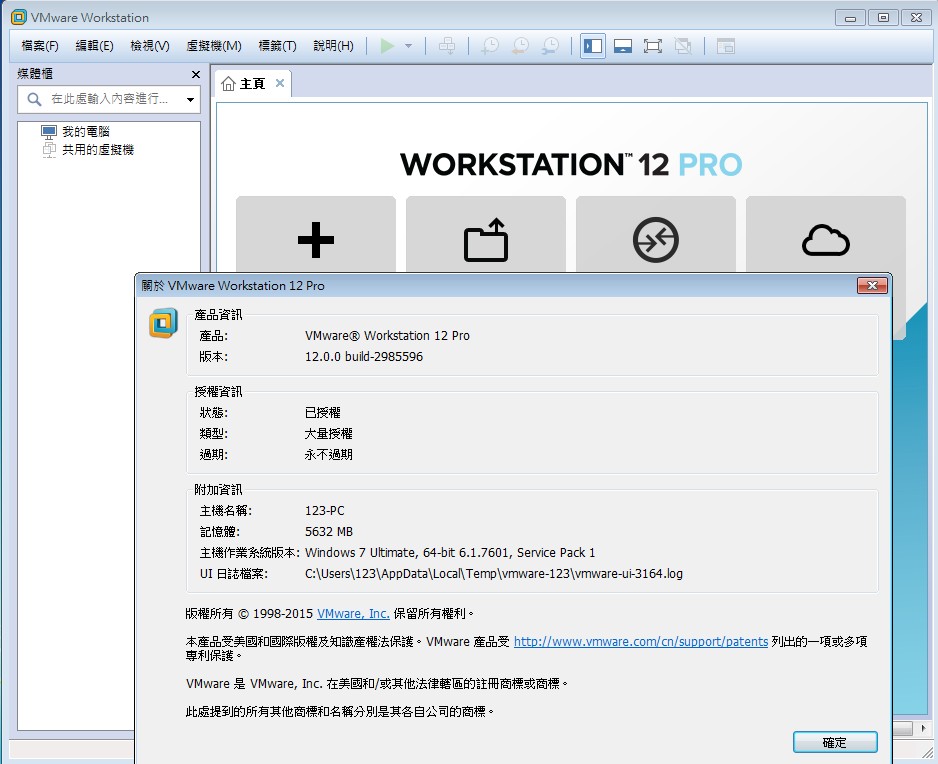Click the home icon on 主頁 tab

coord(229,84)
